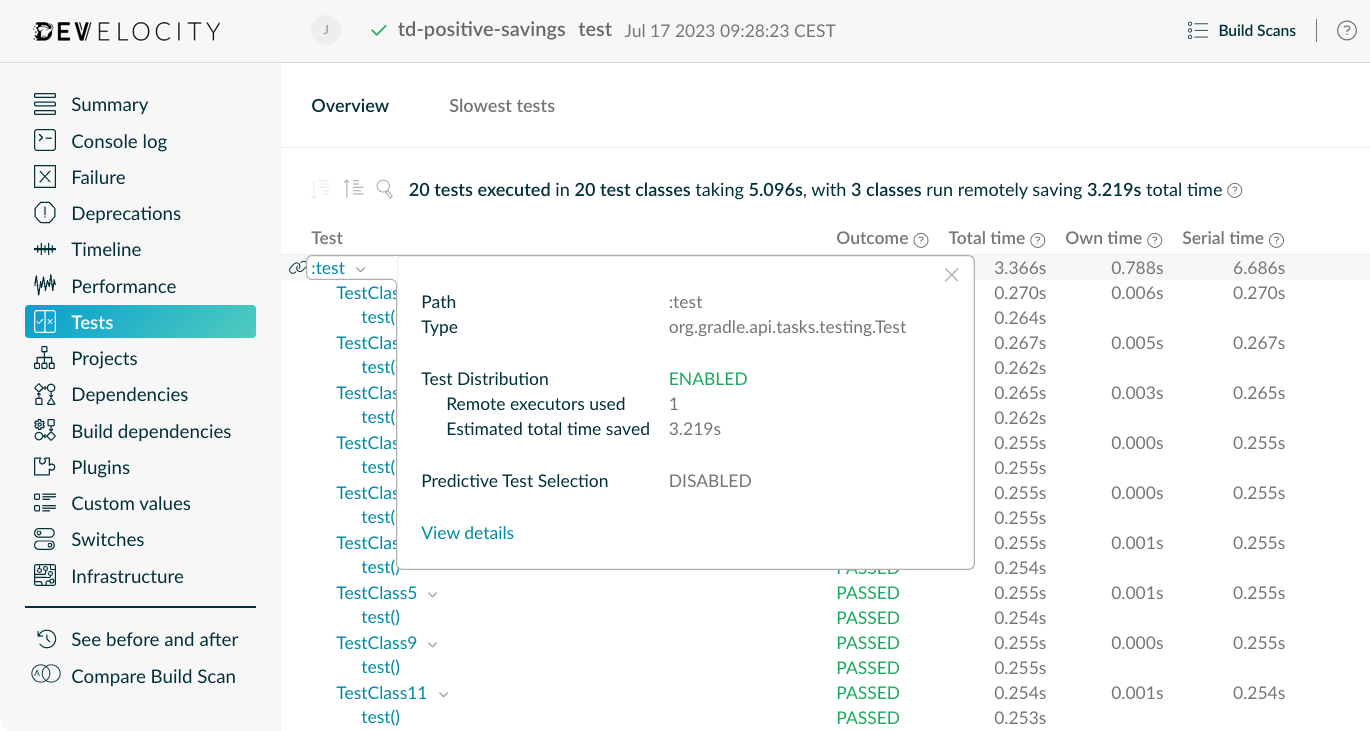
Task: Switch to the Slowest tests tab
Action: [x=502, y=106]
